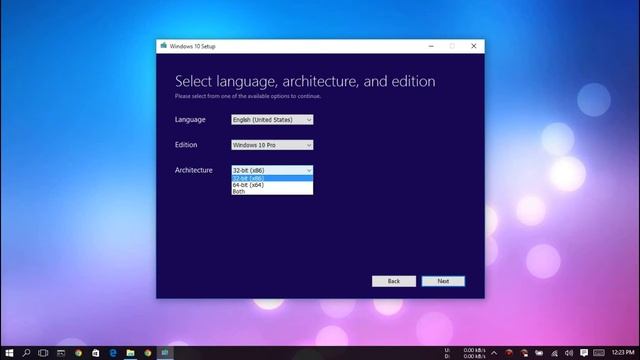
Task: Minimize the Windows 10 Setup window
Action: tap(431, 46)
